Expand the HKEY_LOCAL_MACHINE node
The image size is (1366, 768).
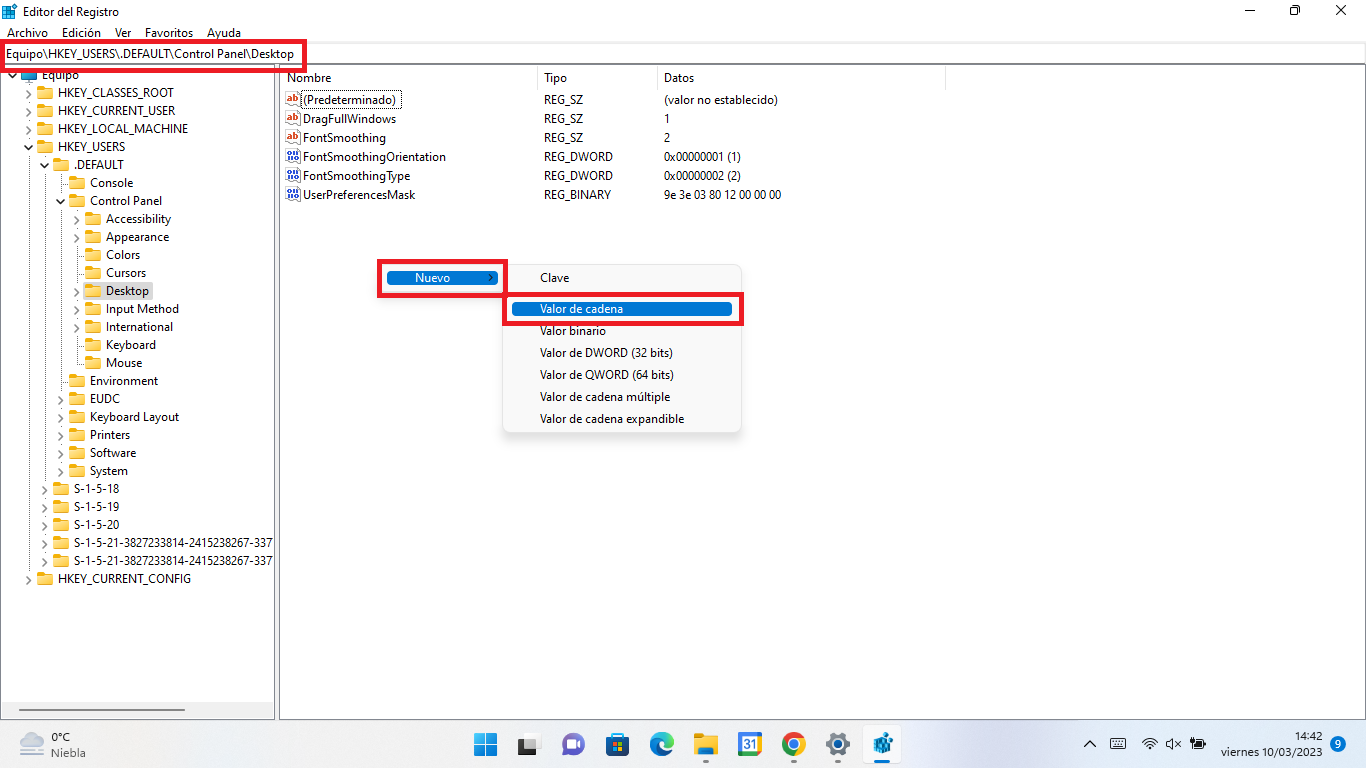(28, 129)
